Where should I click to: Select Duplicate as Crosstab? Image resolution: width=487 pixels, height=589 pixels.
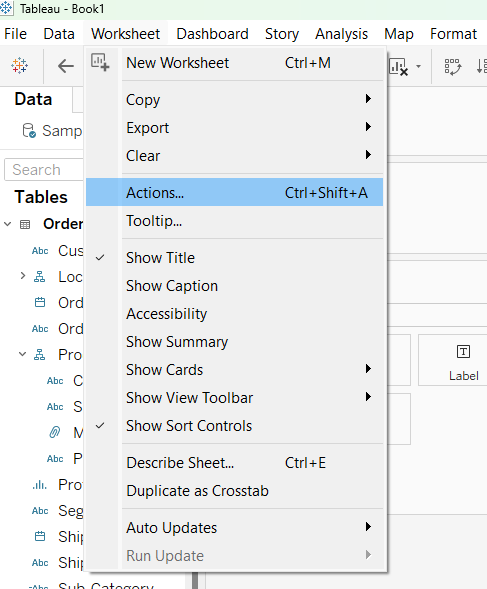coord(234,491)
